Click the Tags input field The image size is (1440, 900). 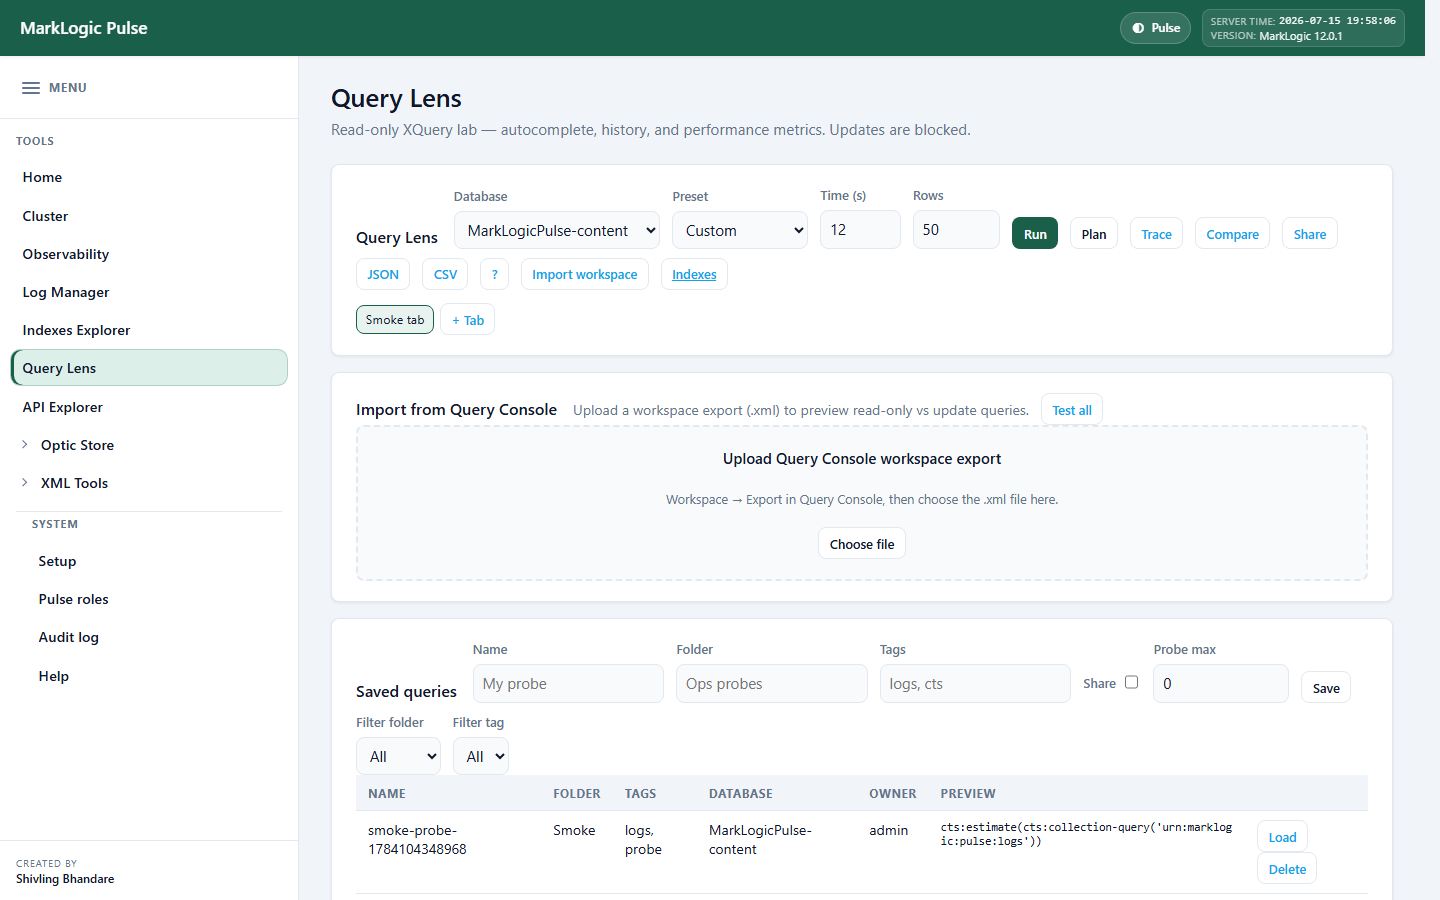(x=975, y=684)
